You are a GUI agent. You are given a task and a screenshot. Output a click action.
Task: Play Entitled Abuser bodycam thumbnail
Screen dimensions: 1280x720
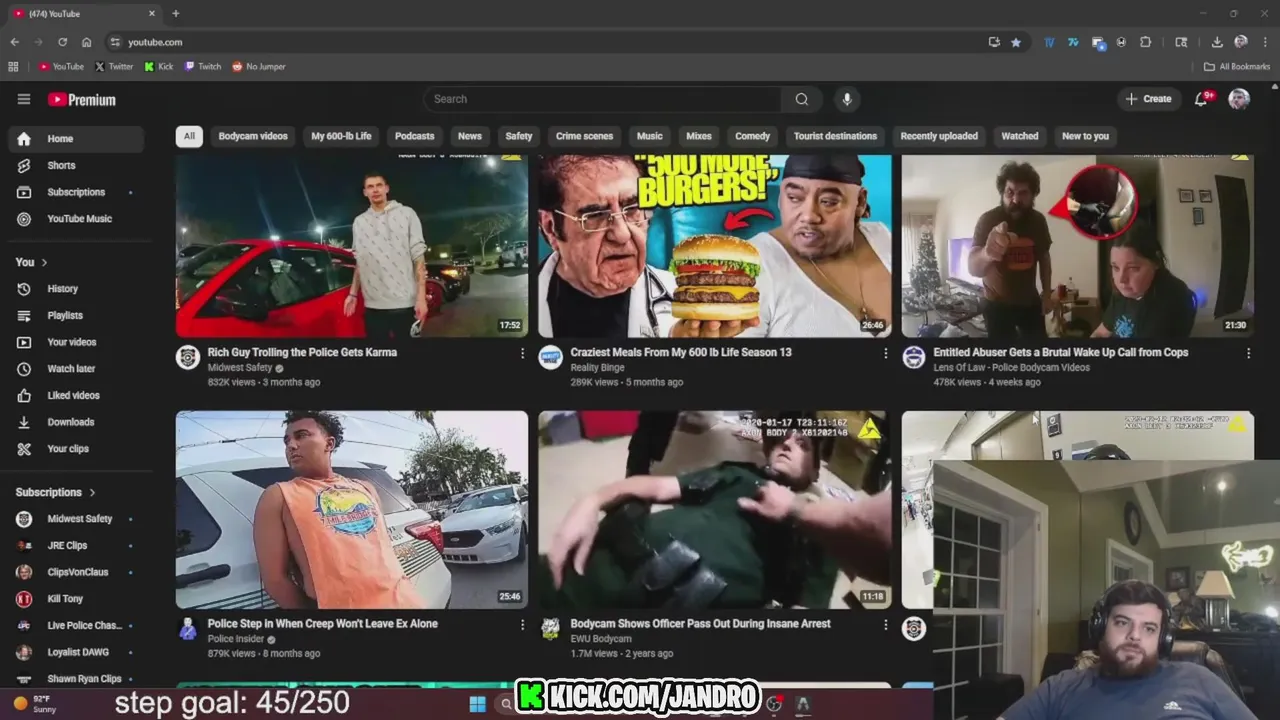tap(1078, 246)
